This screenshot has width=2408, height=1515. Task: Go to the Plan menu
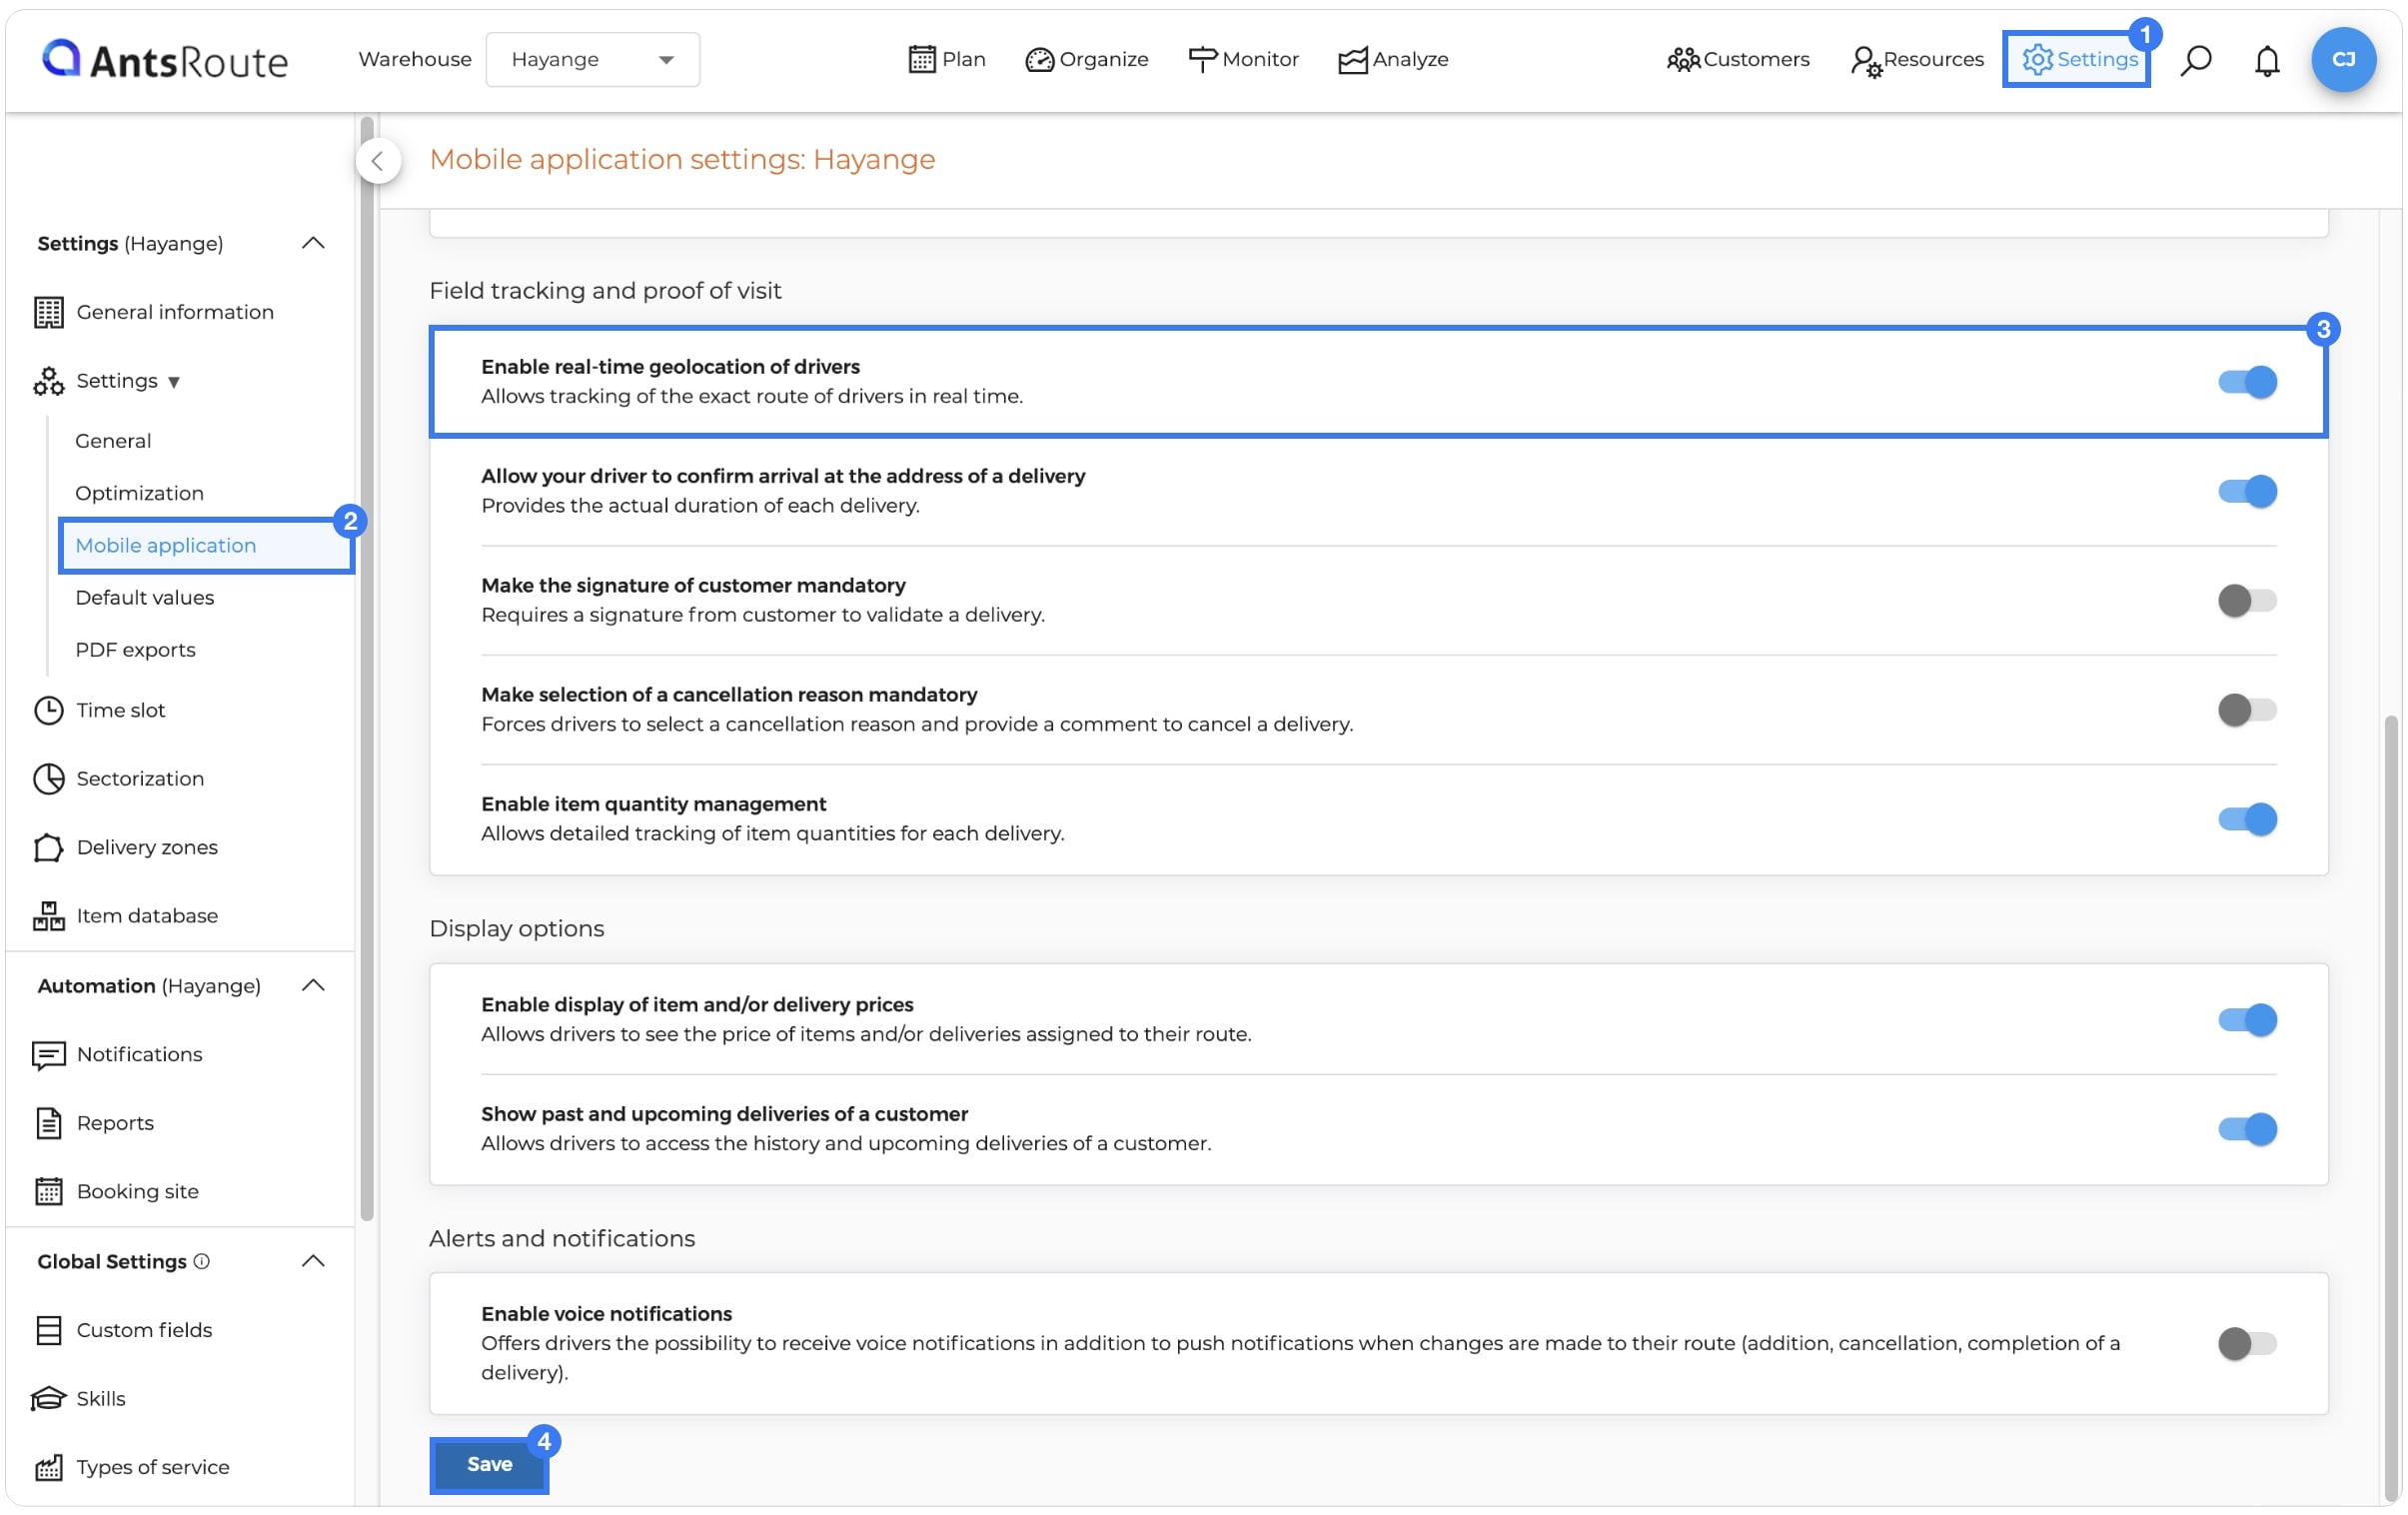[947, 59]
